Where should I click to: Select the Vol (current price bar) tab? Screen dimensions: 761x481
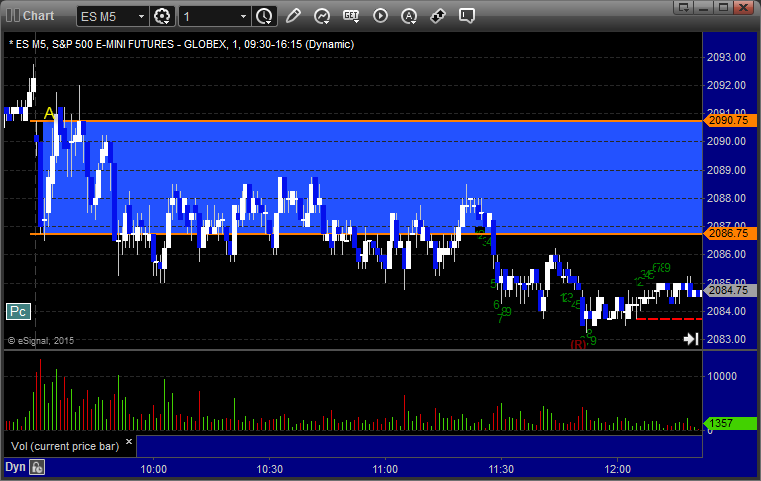tap(65, 446)
